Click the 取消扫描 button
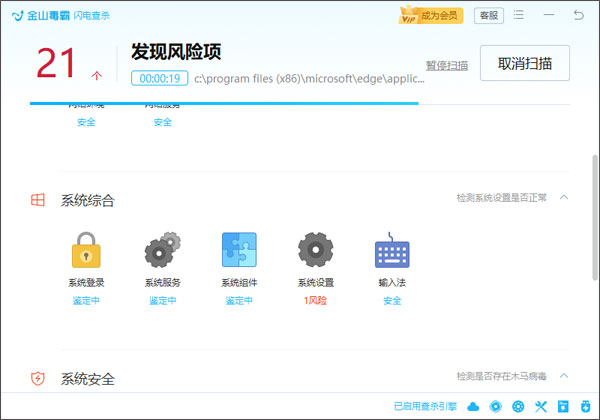The height and width of the screenshot is (420, 600). click(x=525, y=63)
